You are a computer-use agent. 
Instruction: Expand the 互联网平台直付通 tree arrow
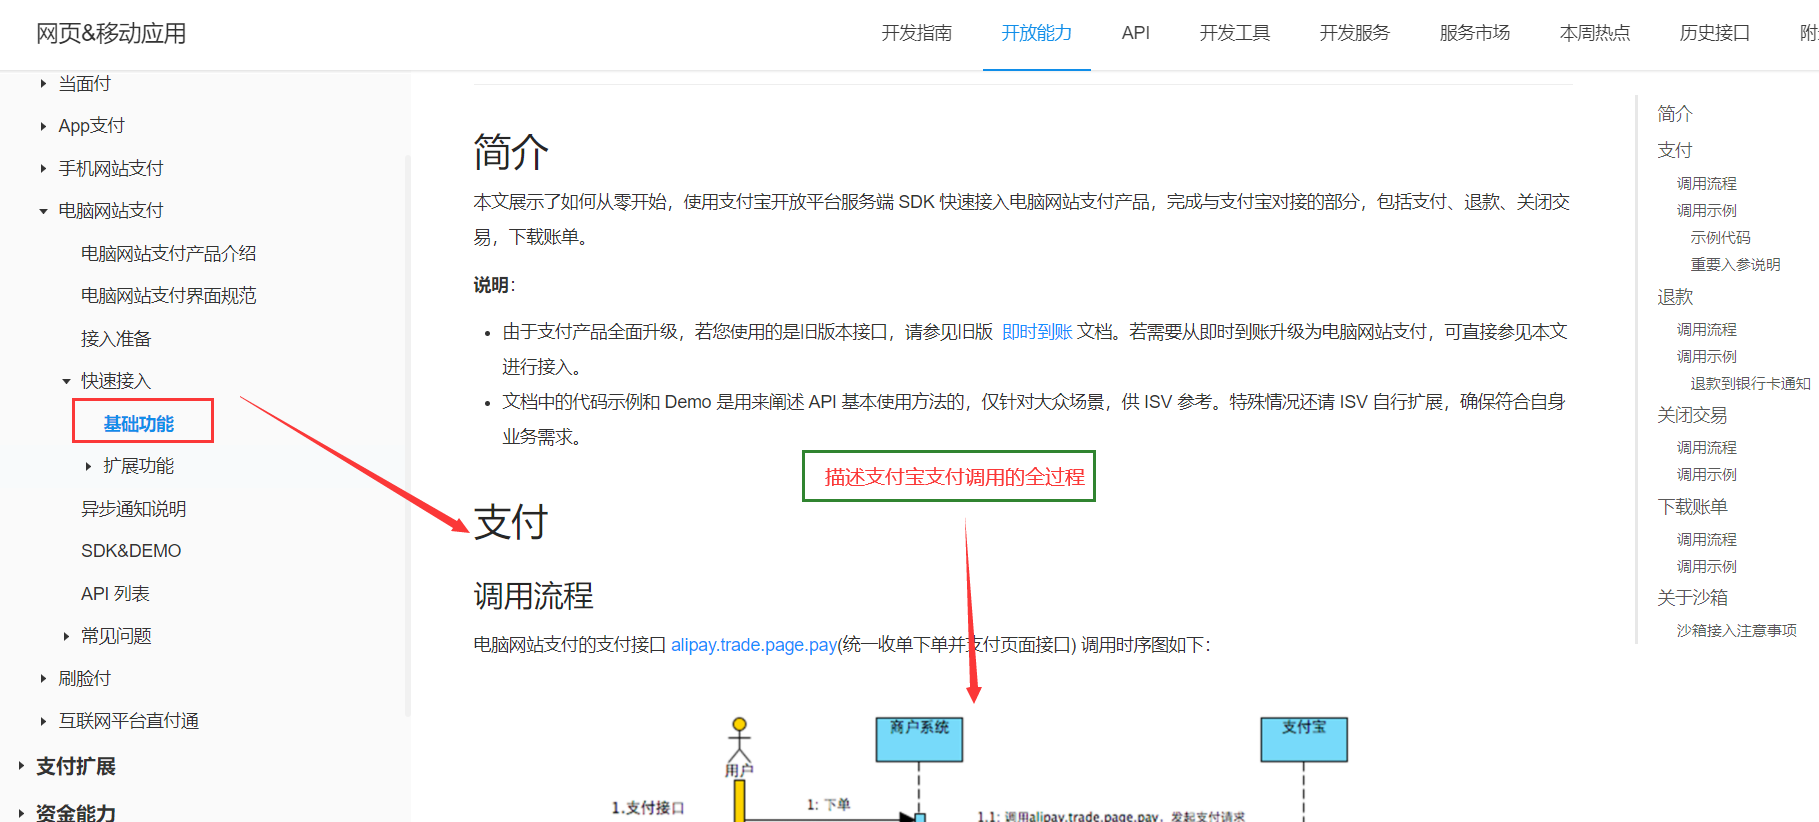43,721
